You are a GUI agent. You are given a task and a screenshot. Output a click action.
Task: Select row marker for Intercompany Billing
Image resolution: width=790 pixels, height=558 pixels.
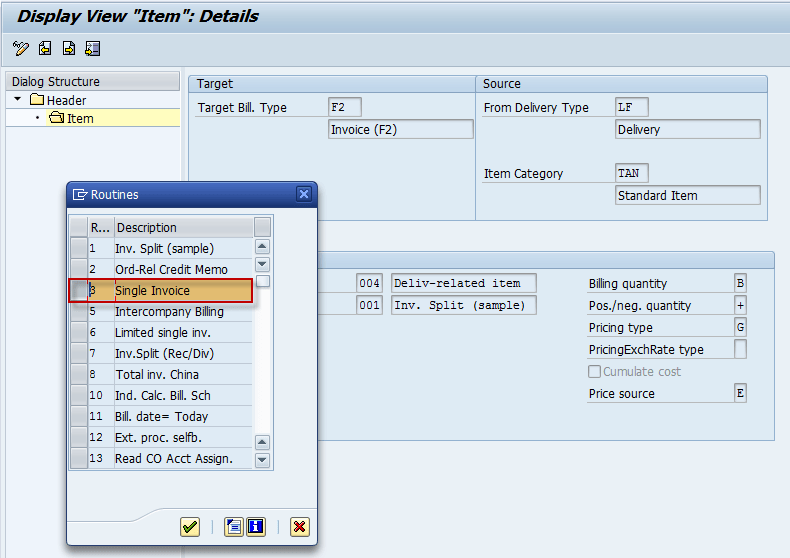click(79, 311)
